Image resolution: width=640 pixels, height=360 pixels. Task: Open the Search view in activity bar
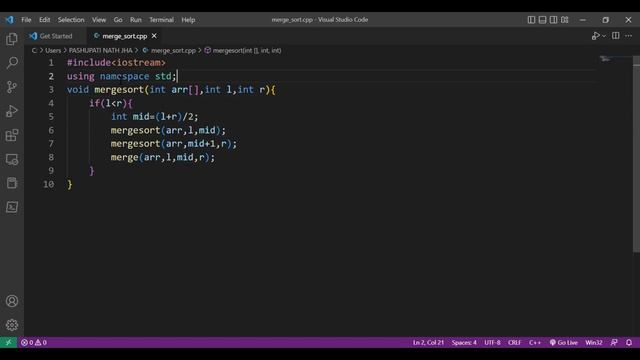[12, 63]
